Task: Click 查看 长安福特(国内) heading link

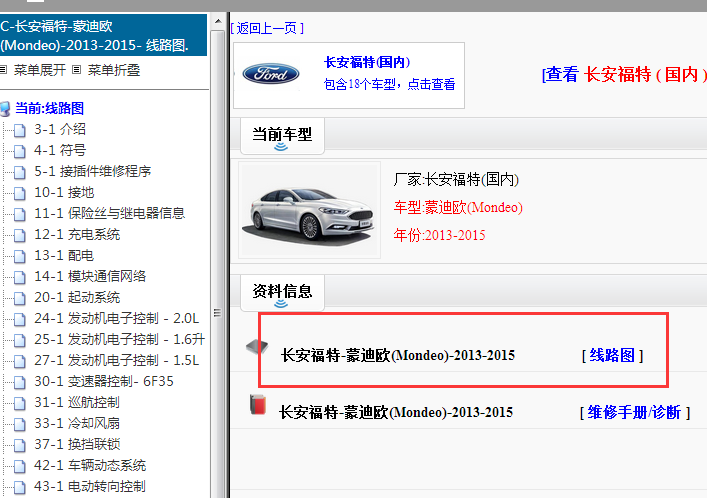Action: click(x=624, y=74)
